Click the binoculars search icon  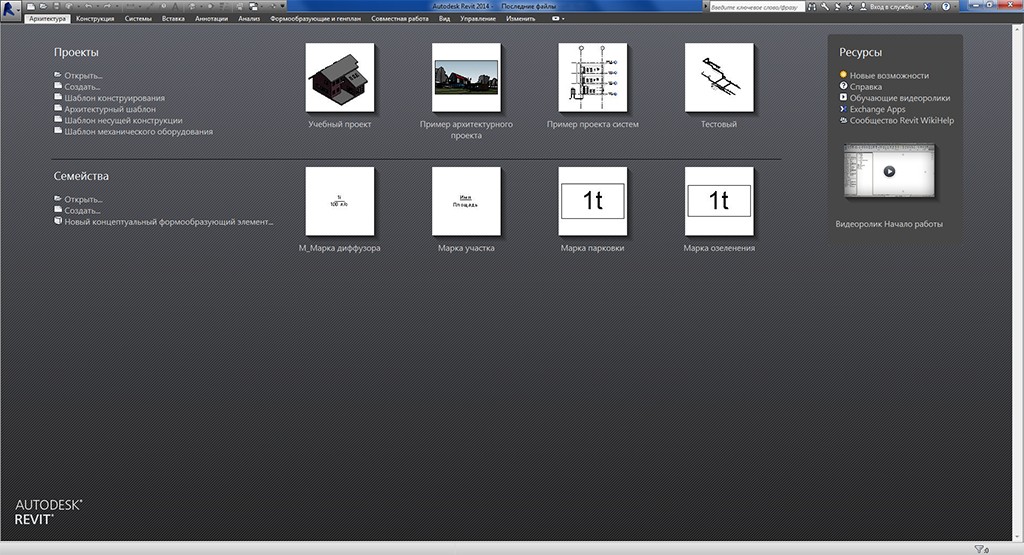(812, 7)
